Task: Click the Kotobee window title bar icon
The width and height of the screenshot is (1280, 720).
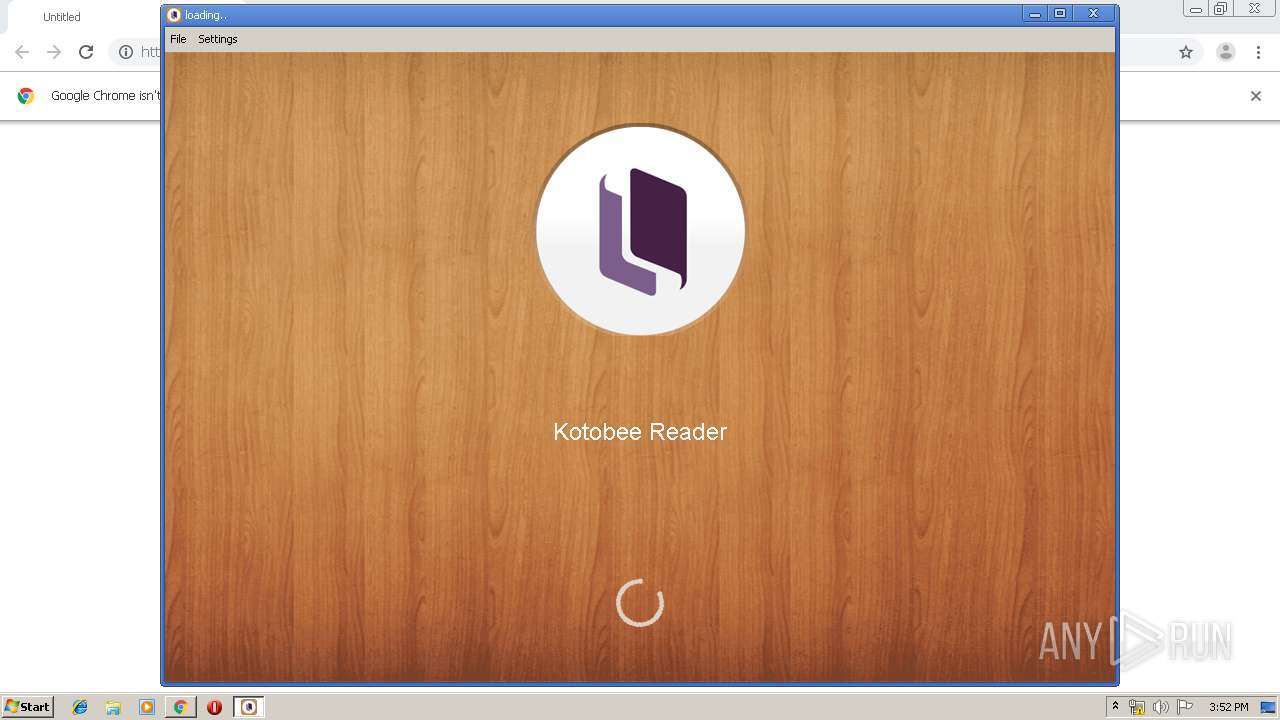Action: coord(174,15)
